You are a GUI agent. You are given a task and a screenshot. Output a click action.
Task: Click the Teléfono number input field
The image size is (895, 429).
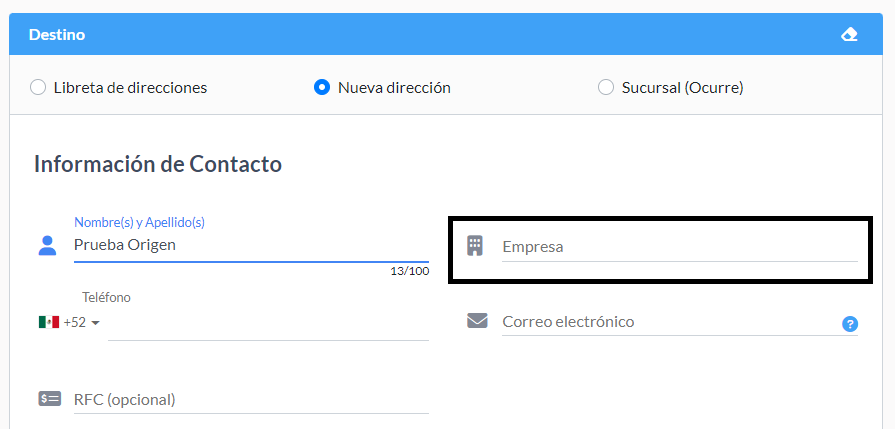[x=268, y=323]
